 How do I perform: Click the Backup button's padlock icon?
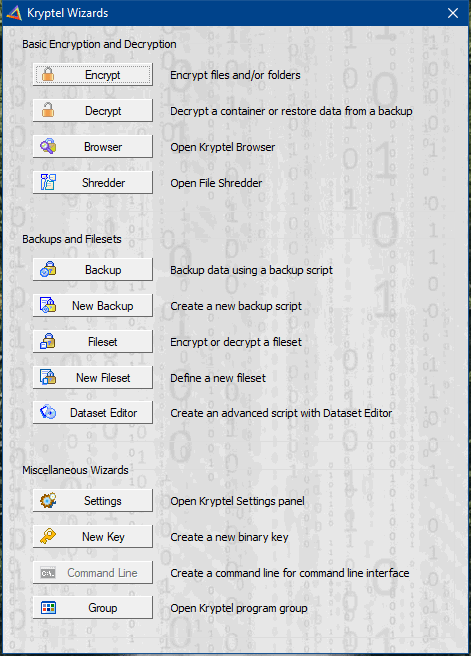point(48,270)
